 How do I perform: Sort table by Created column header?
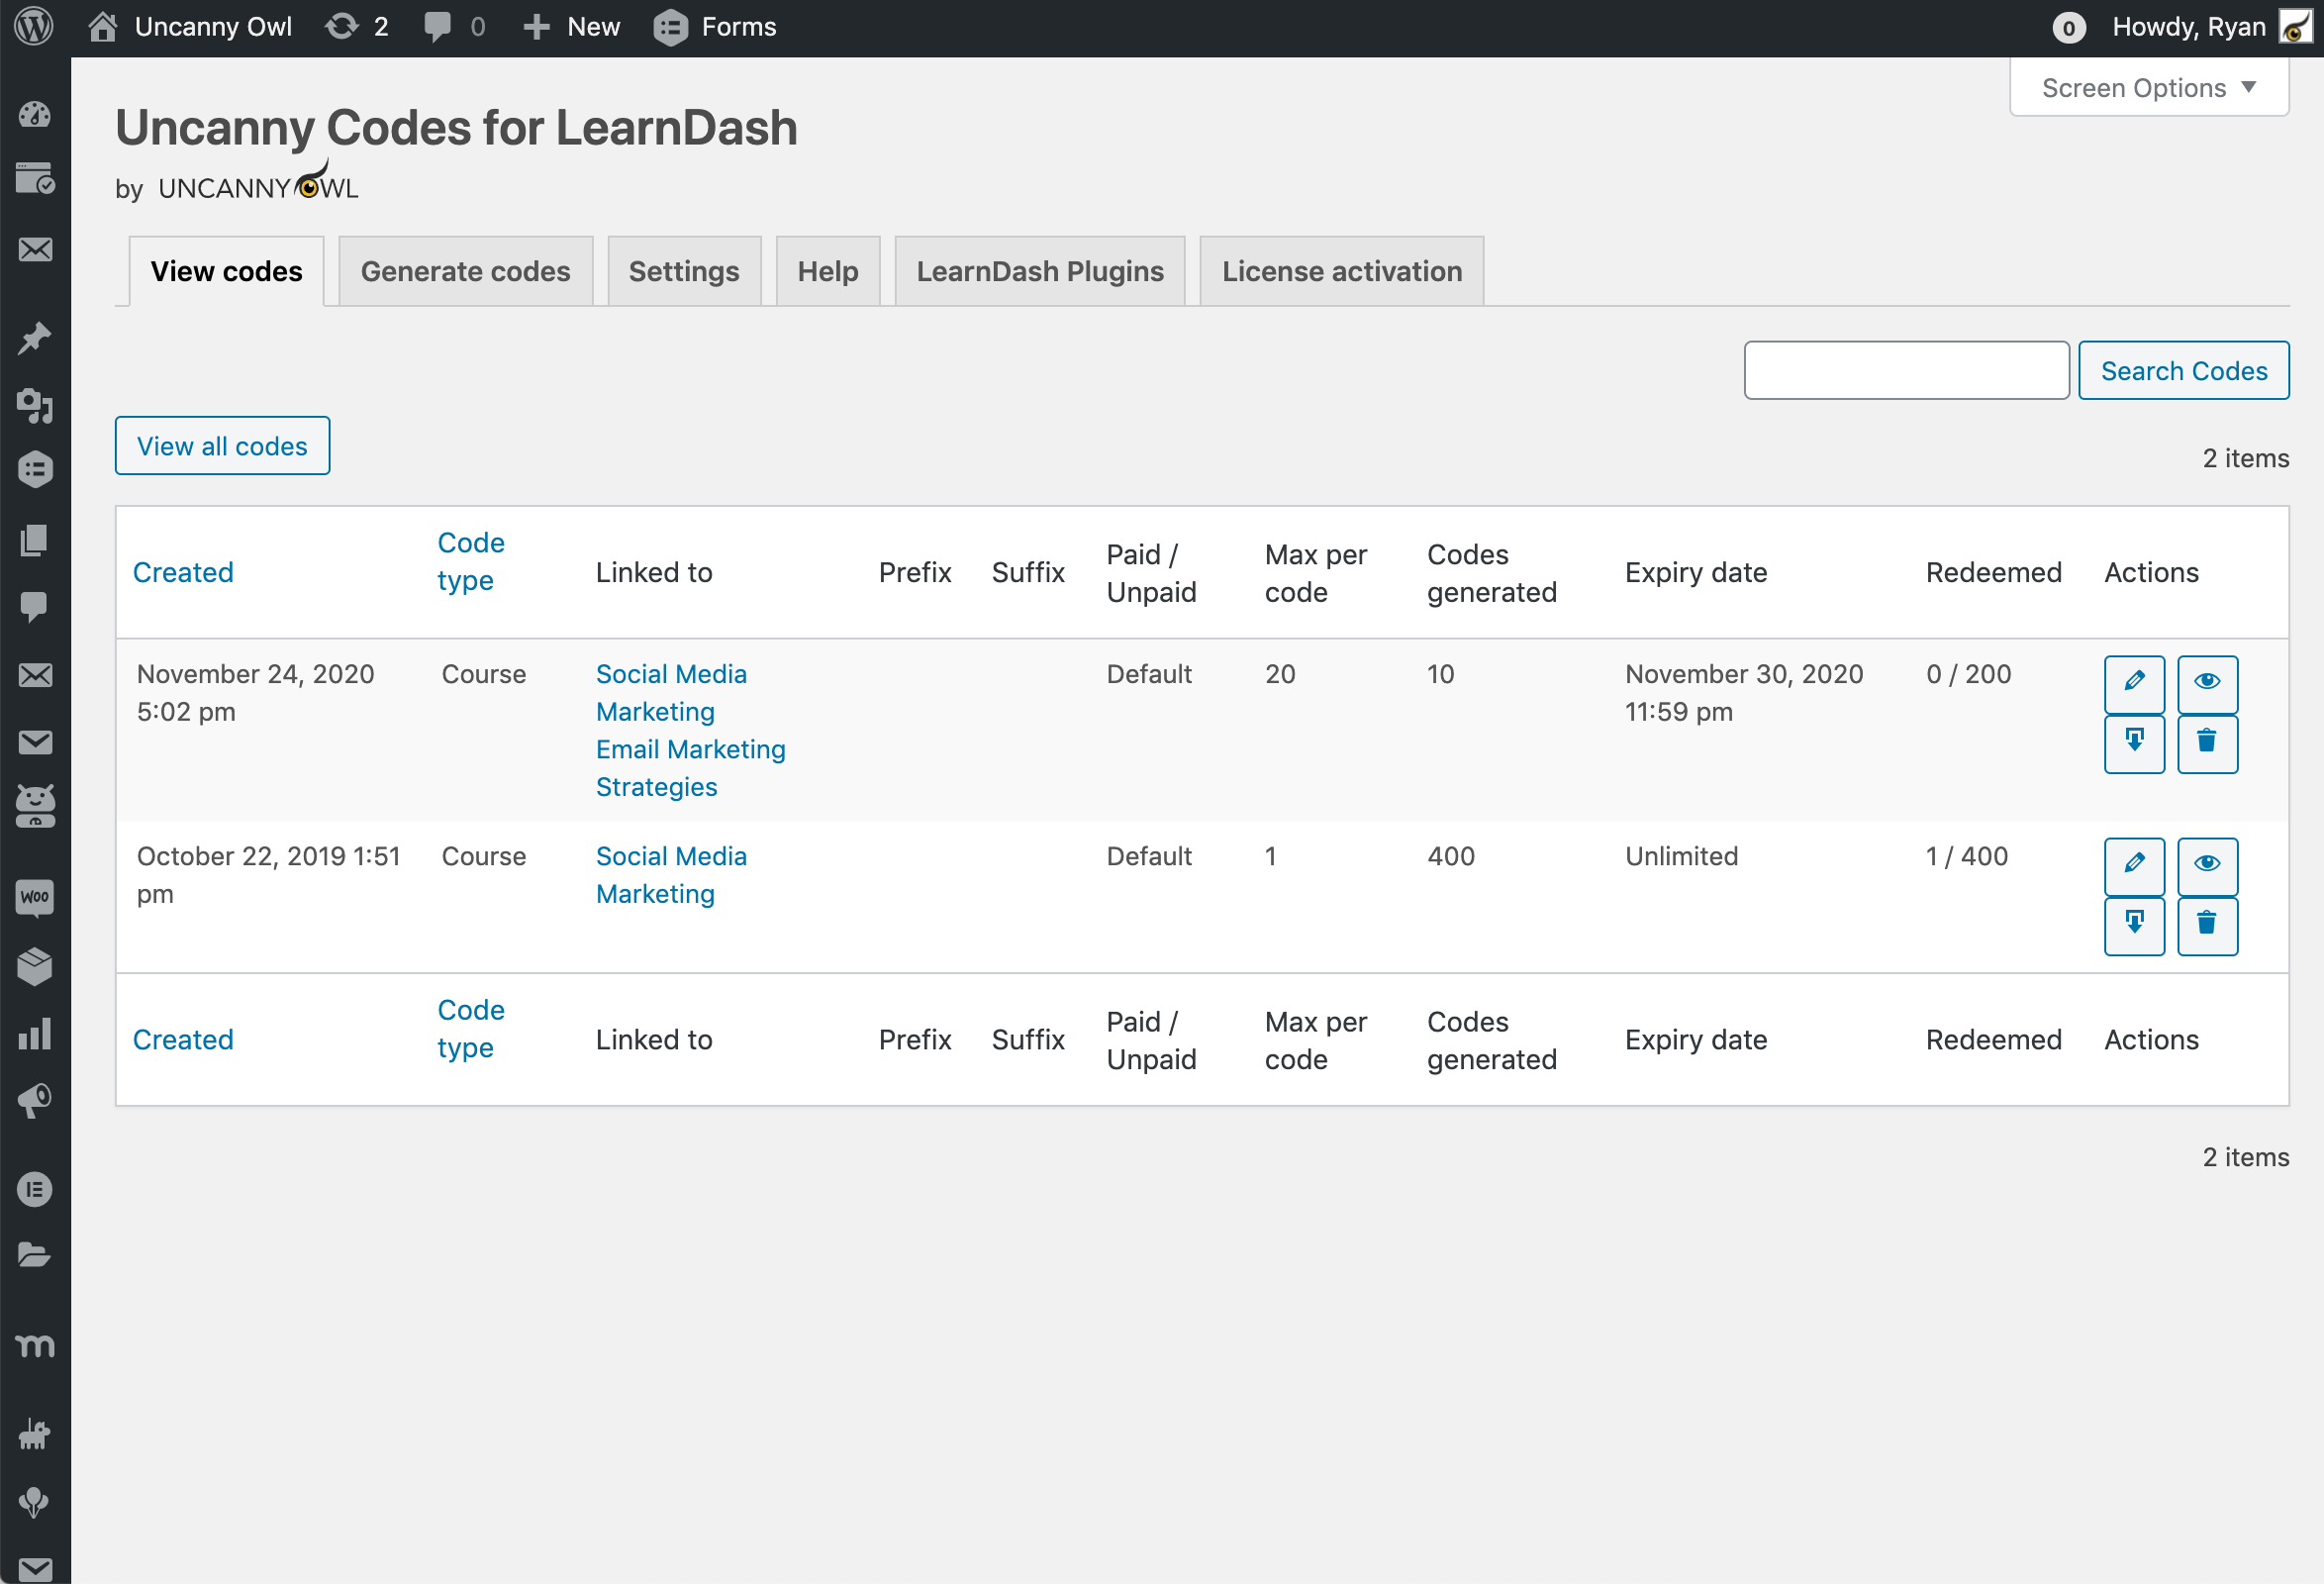point(183,572)
